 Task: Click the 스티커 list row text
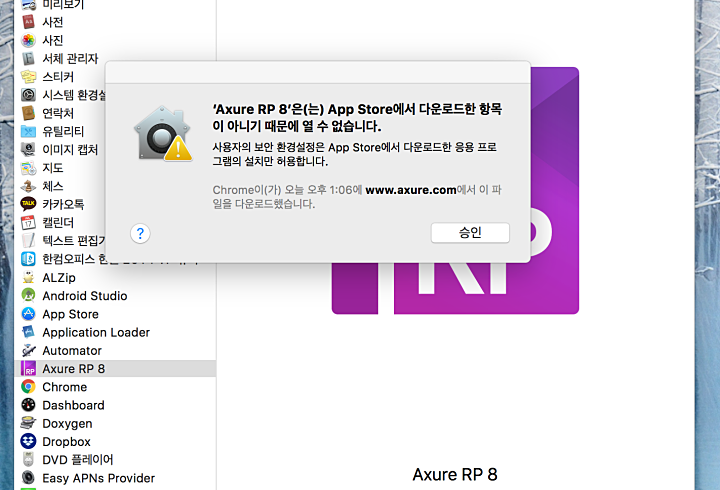tap(58, 77)
